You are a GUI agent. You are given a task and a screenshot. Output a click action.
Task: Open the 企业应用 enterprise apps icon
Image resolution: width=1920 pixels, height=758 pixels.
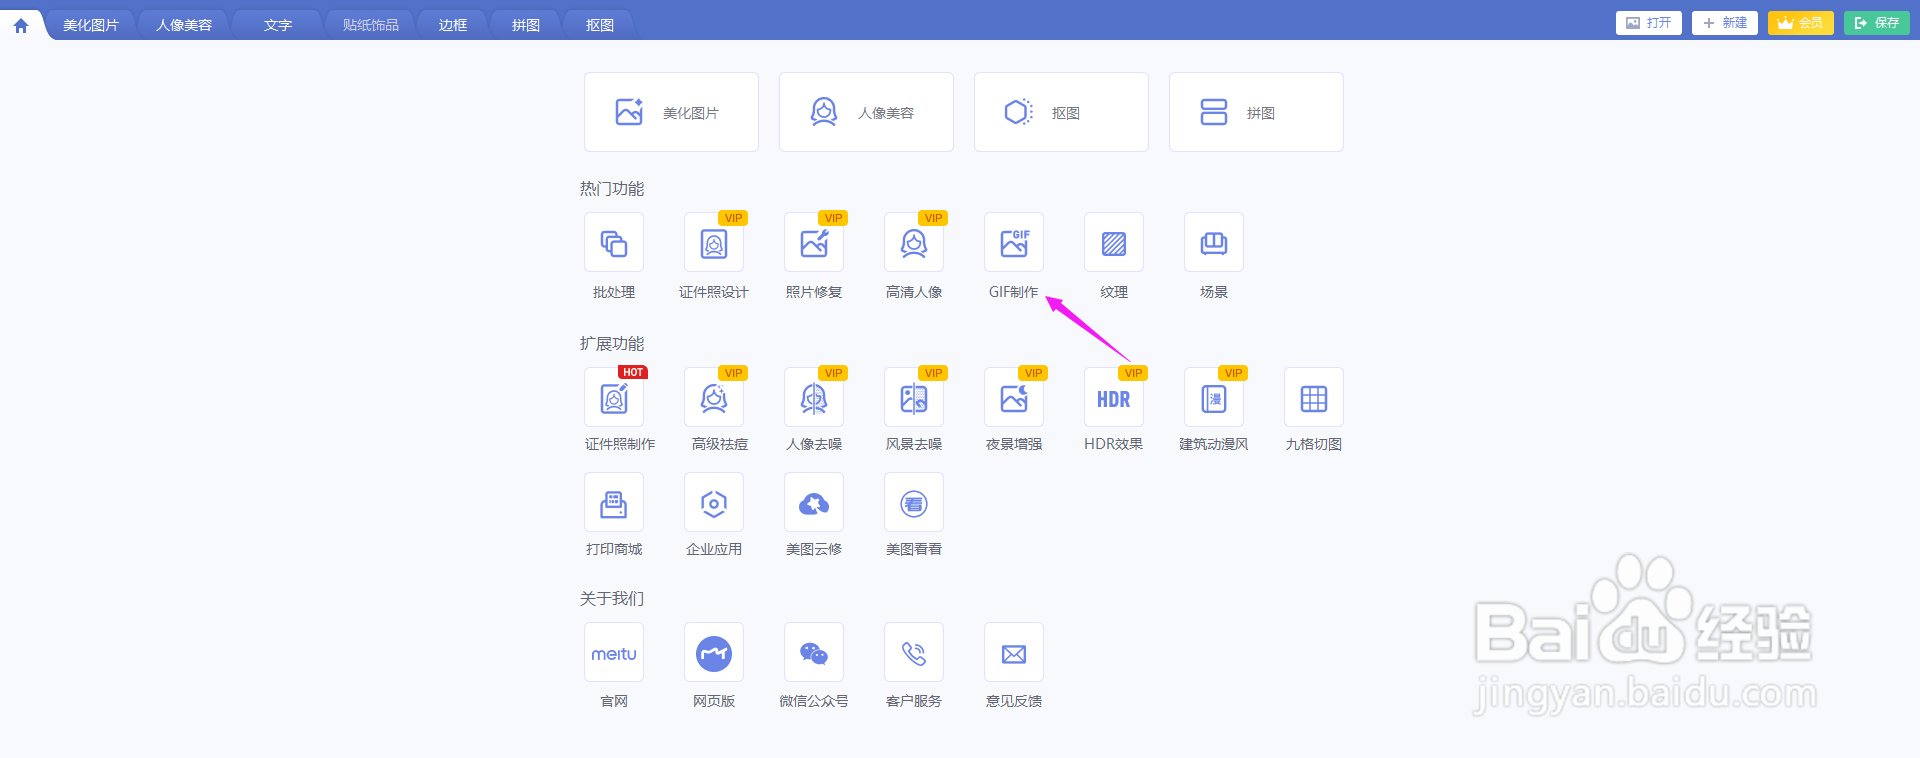[x=714, y=502]
